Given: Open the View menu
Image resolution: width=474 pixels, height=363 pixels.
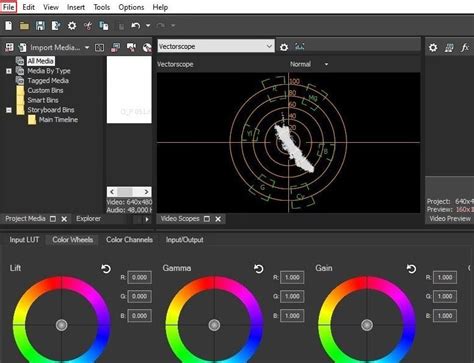Looking at the screenshot, I should coord(51,7).
